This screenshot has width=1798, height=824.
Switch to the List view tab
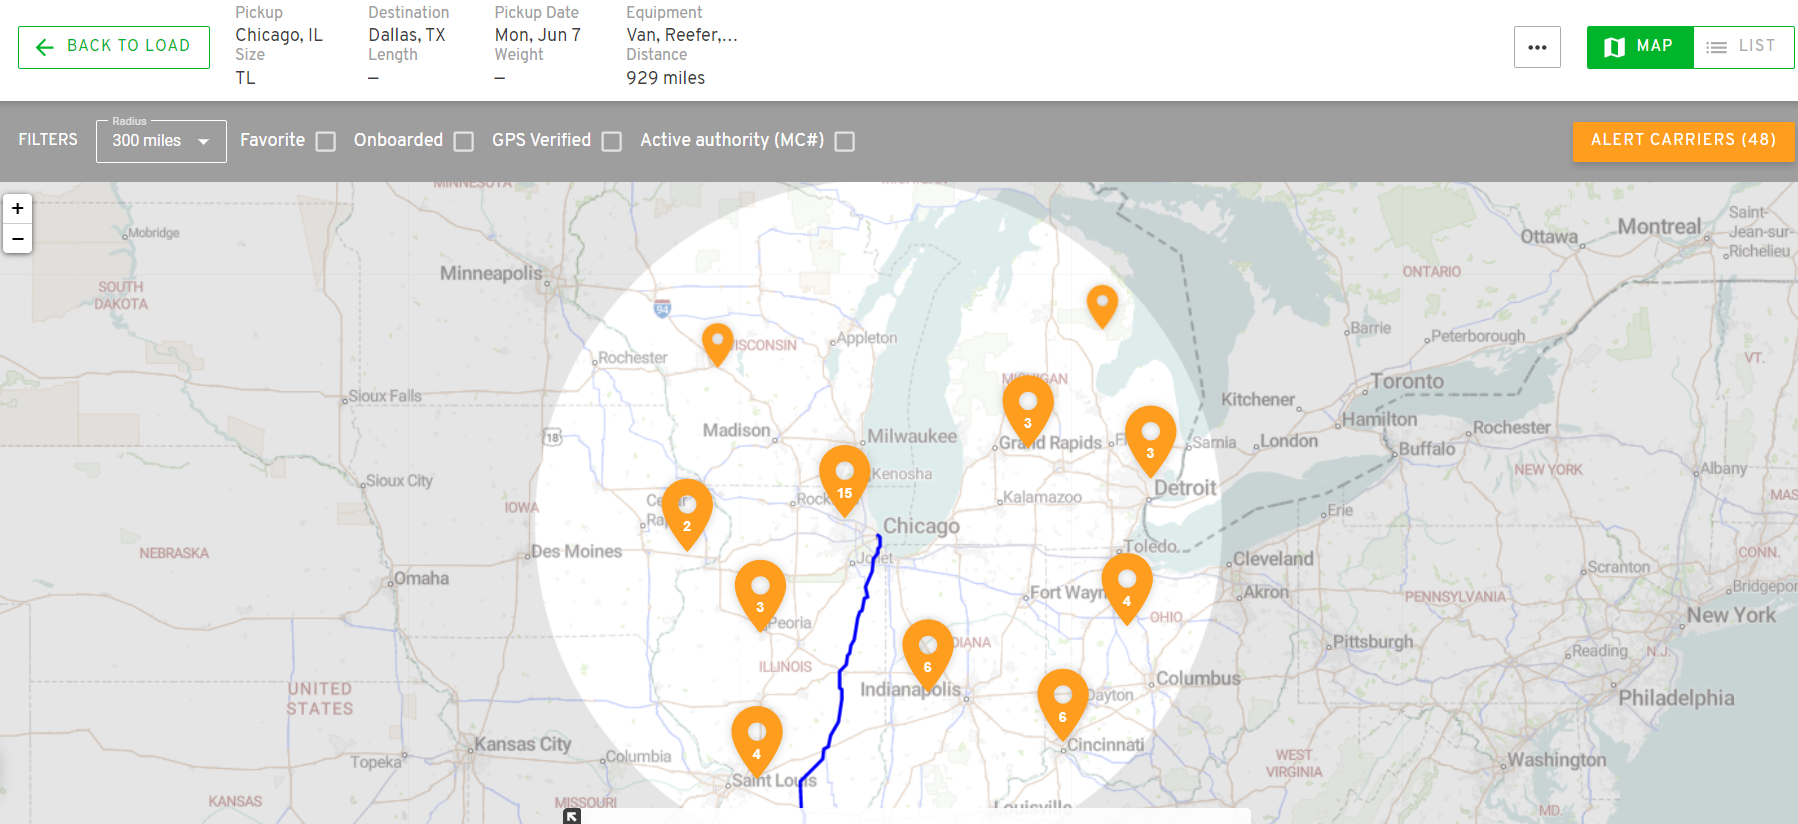pos(1743,47)
